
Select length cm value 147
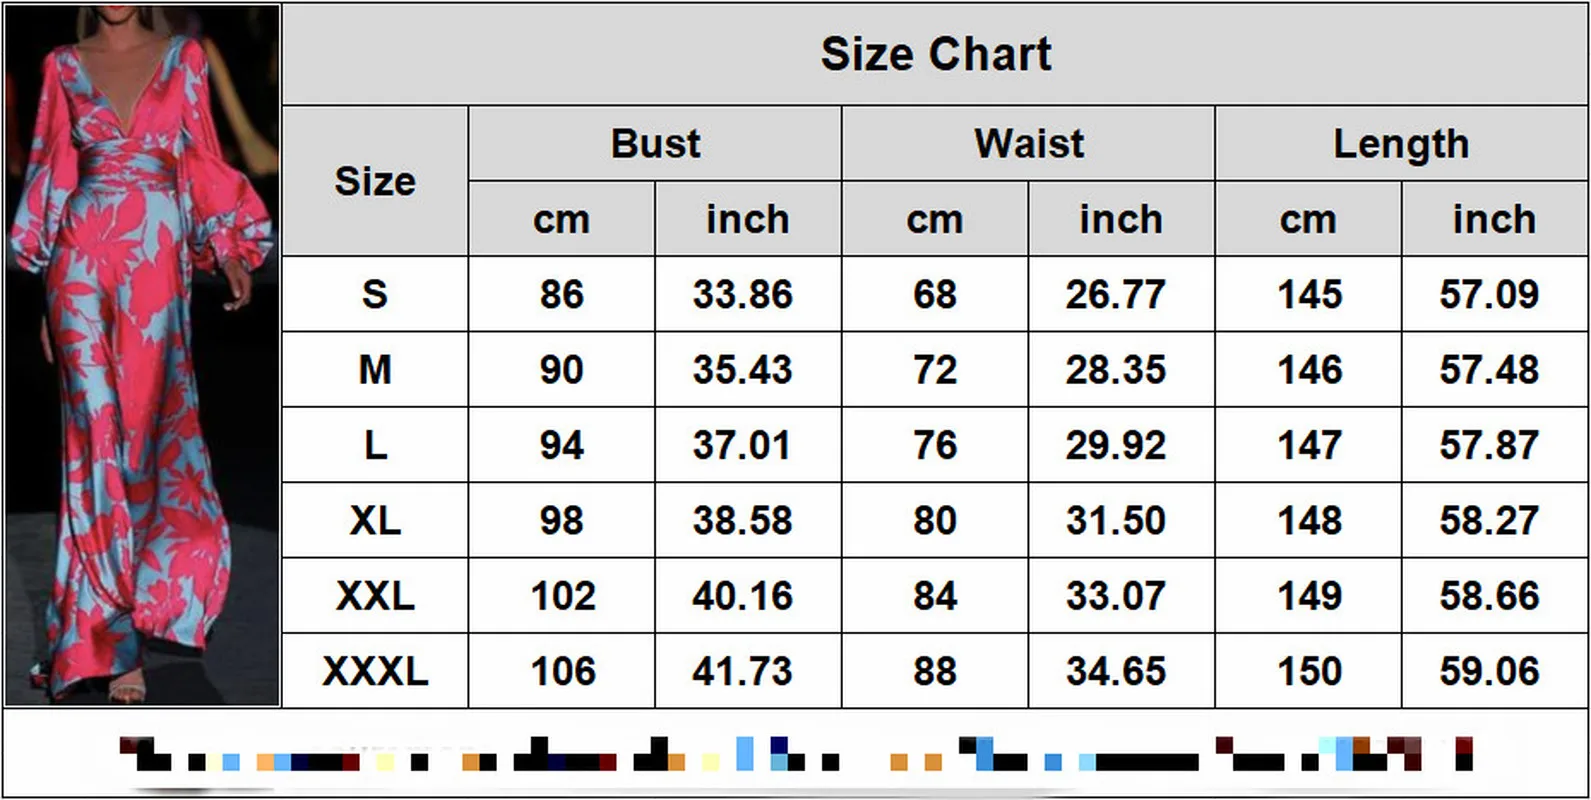click(1309, 445)
